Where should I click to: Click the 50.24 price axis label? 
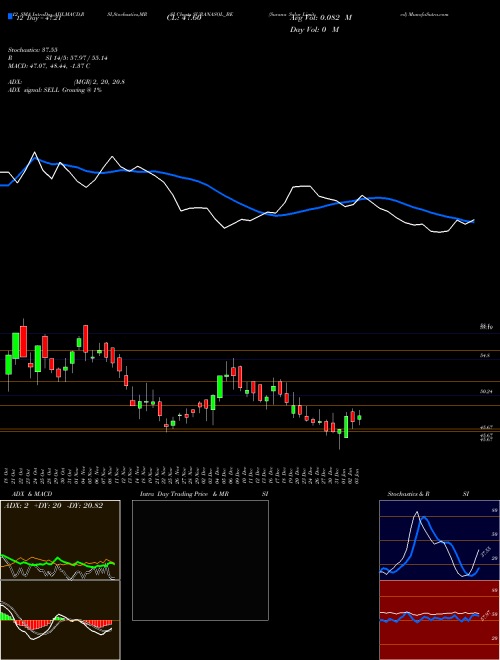pos(486,391)
